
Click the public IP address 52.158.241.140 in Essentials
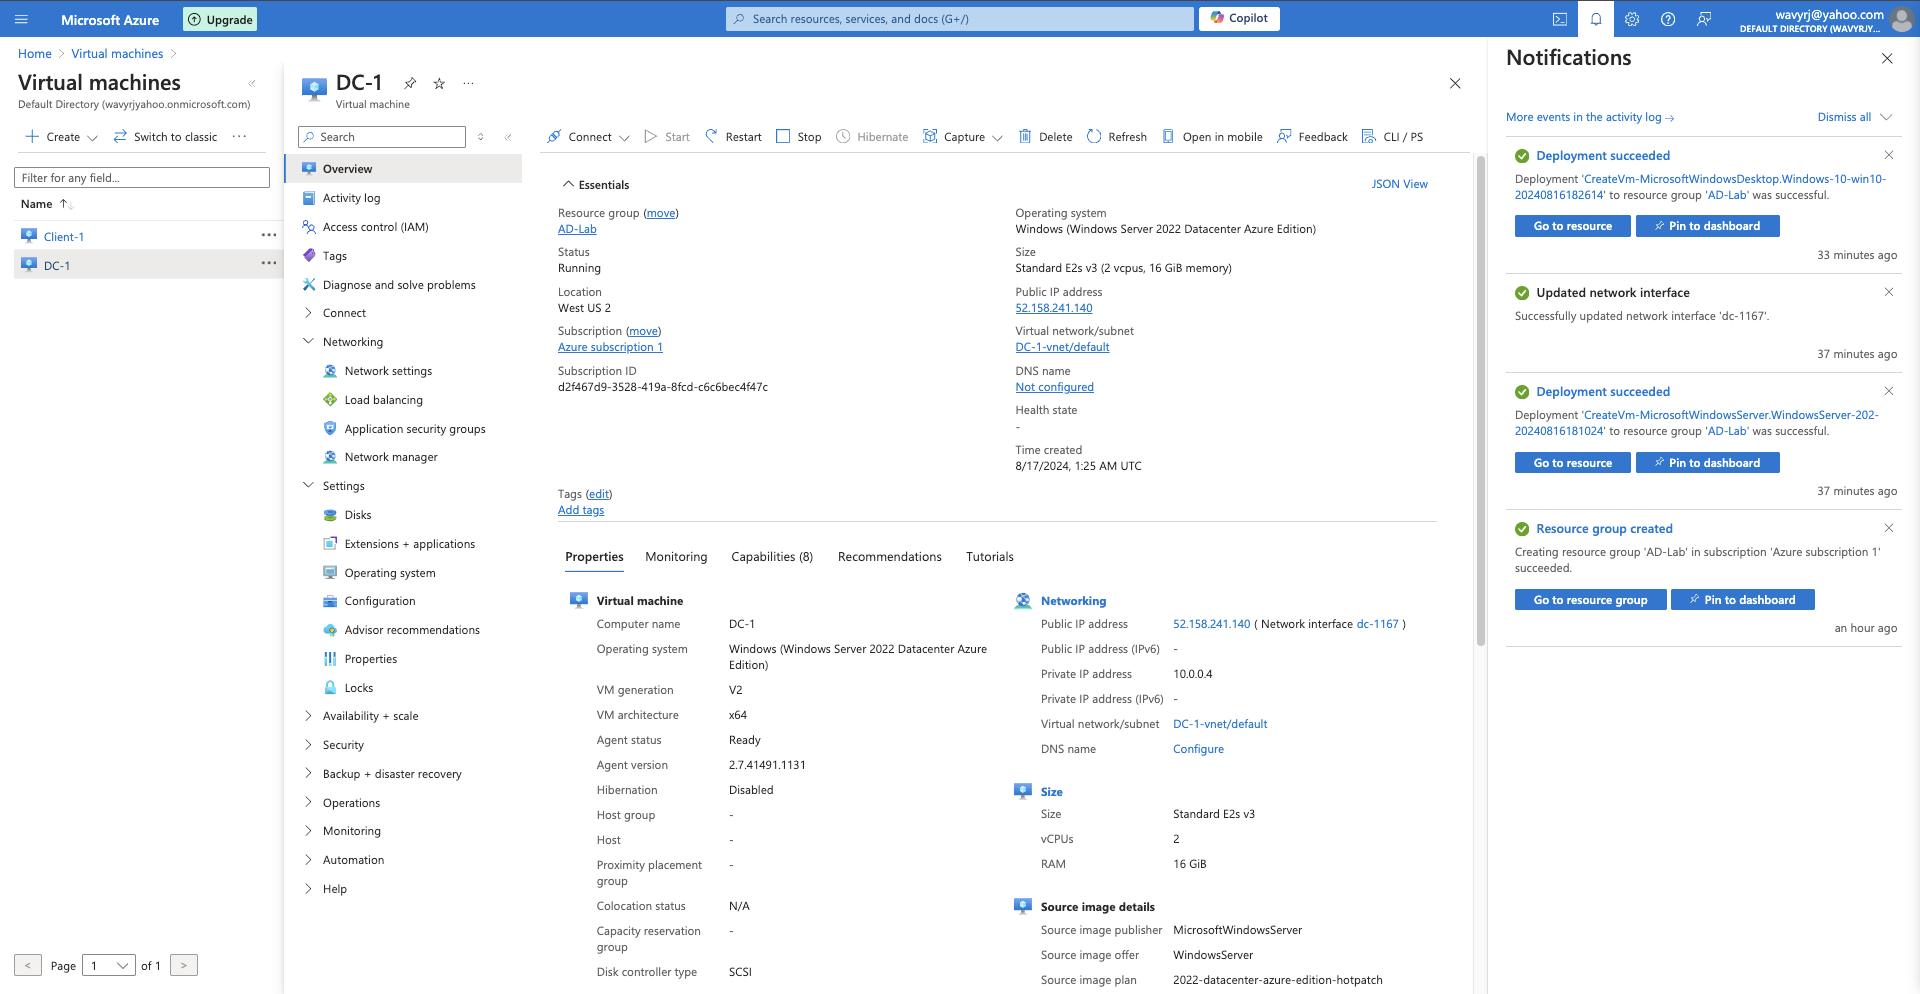tap(1054, 308)
